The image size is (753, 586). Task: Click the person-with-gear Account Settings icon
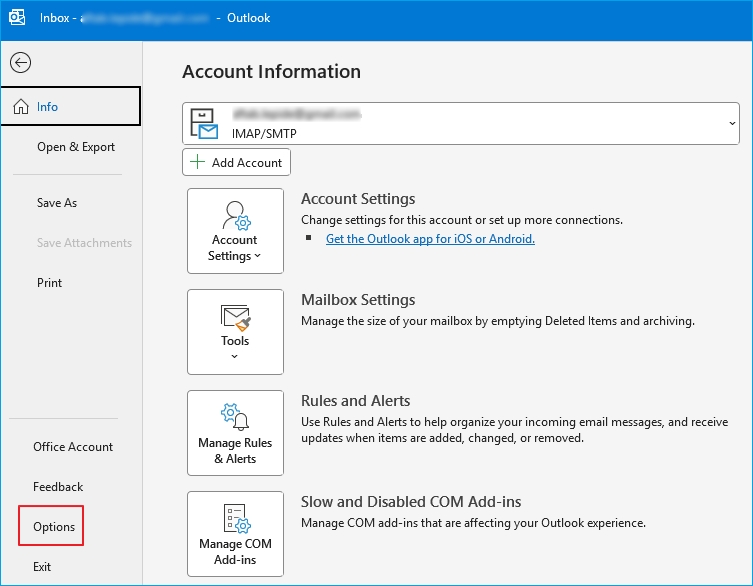(236, 216)
